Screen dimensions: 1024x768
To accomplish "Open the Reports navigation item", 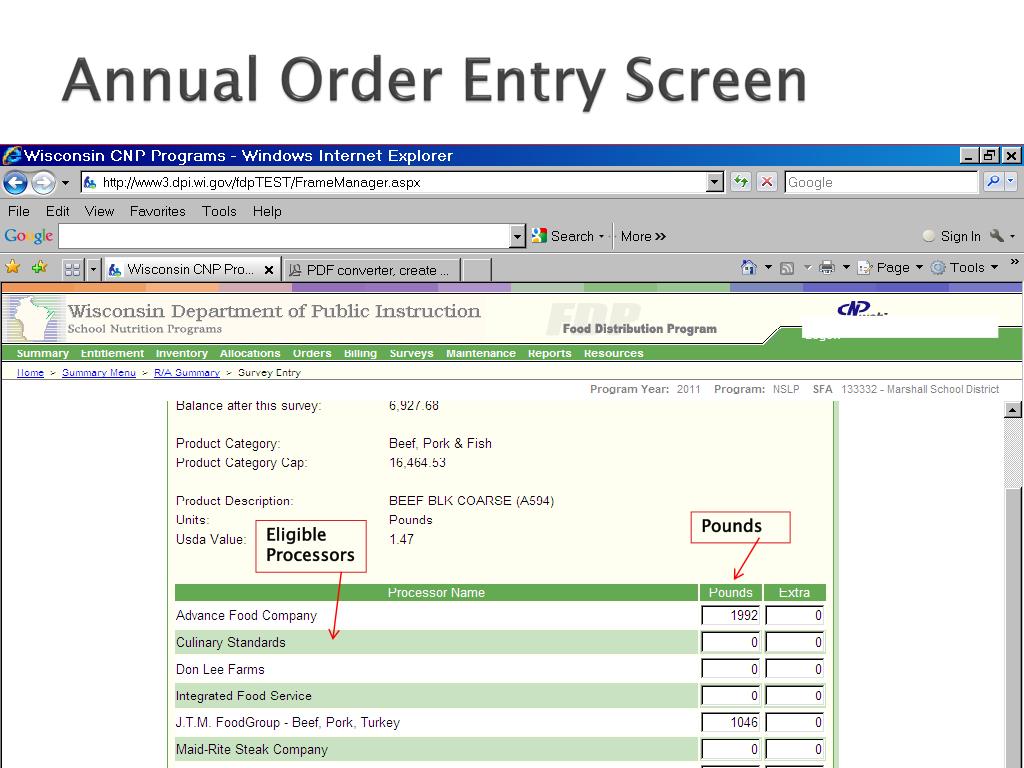I will [549, 353].
